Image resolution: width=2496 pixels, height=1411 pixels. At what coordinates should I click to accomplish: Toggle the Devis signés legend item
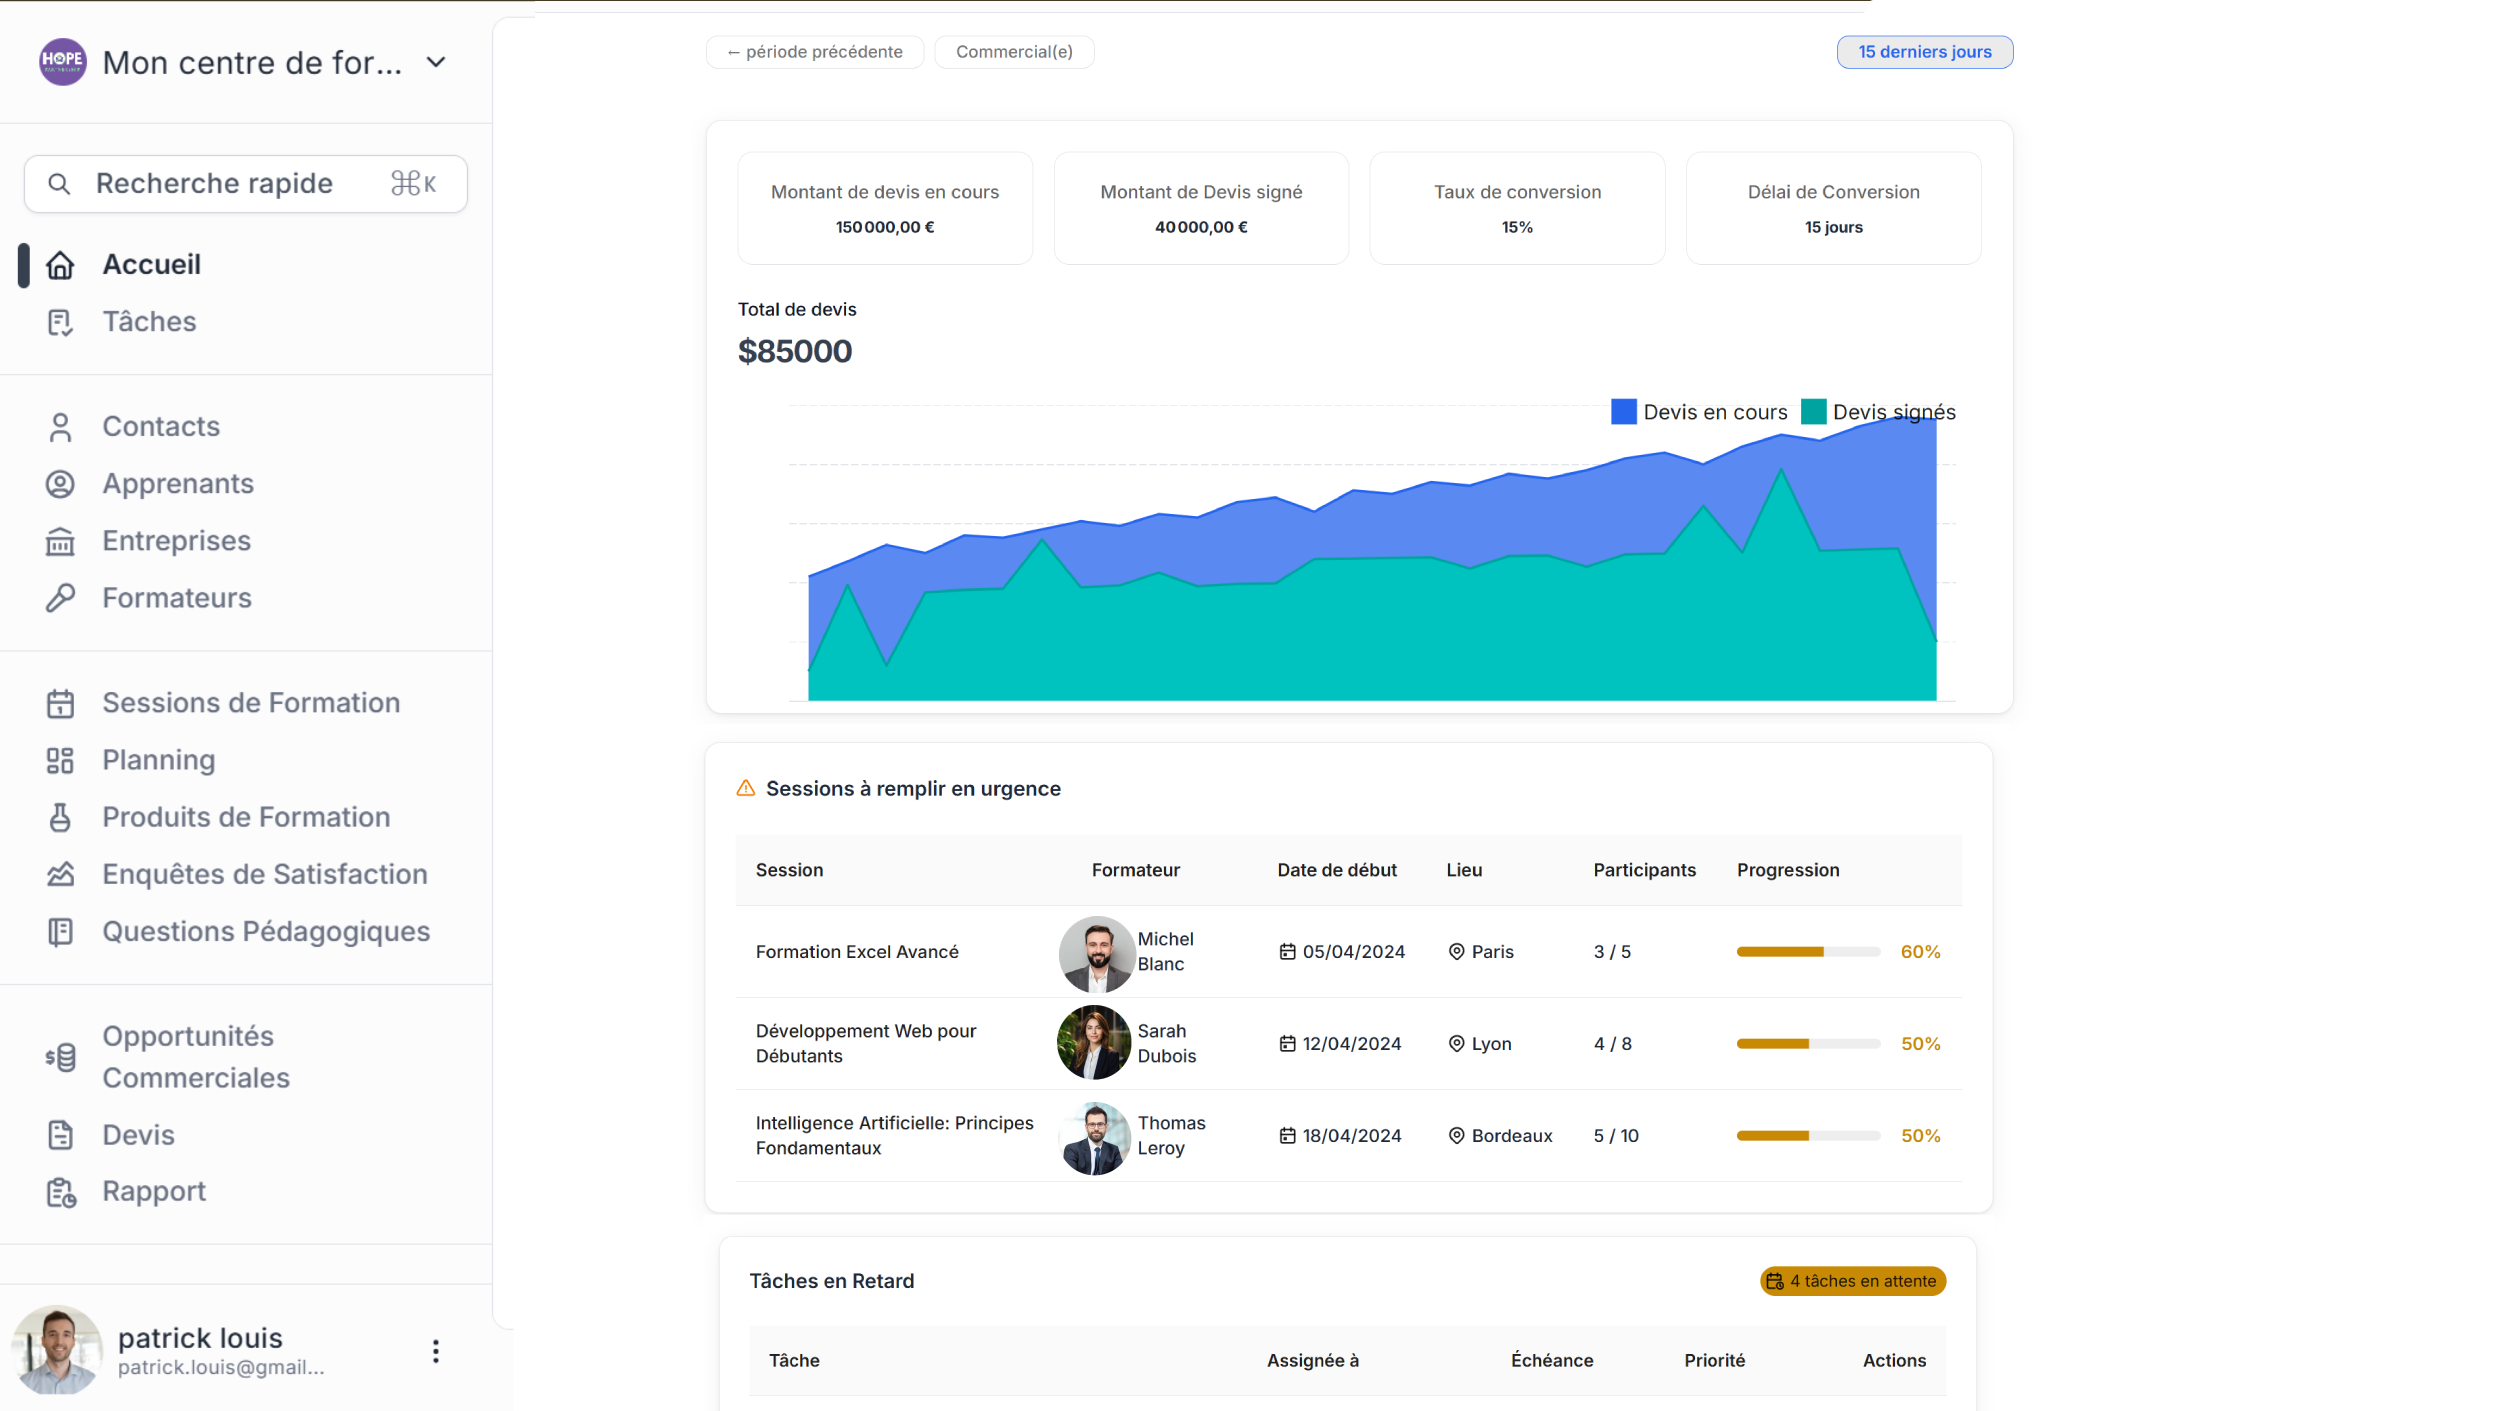(x=1878, y=412)
